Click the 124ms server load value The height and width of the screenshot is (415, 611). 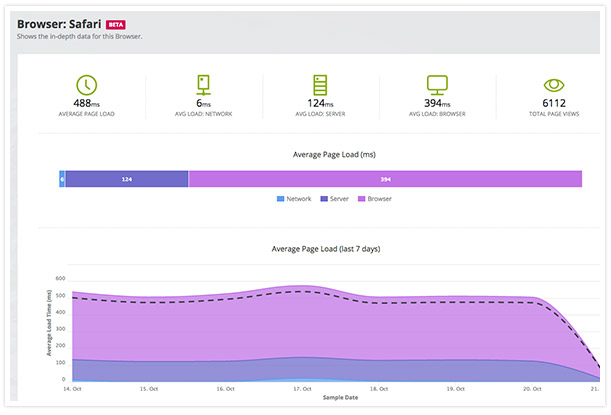click(320, 103)
